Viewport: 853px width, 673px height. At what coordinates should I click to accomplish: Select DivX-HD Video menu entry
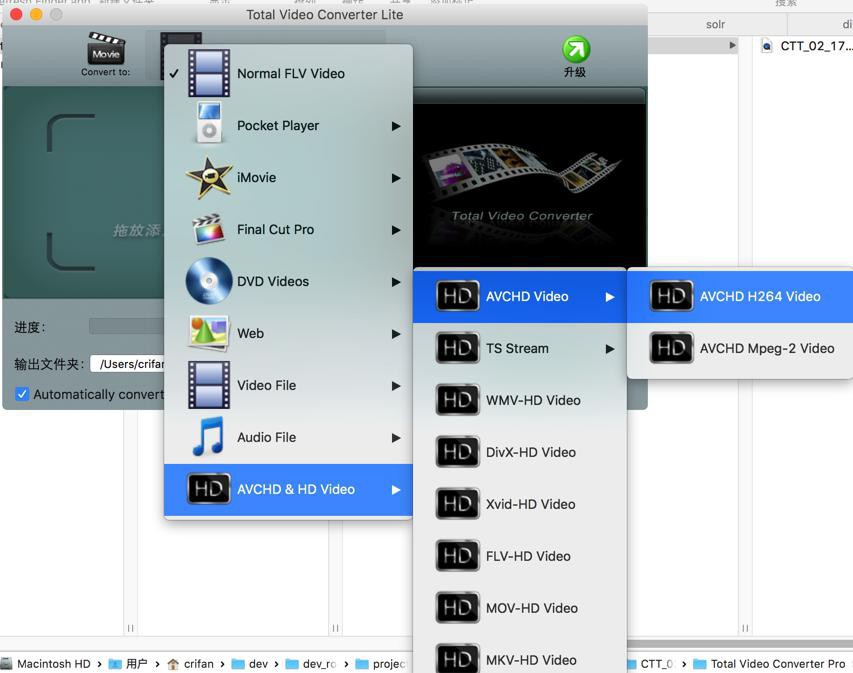coord(520,452)
